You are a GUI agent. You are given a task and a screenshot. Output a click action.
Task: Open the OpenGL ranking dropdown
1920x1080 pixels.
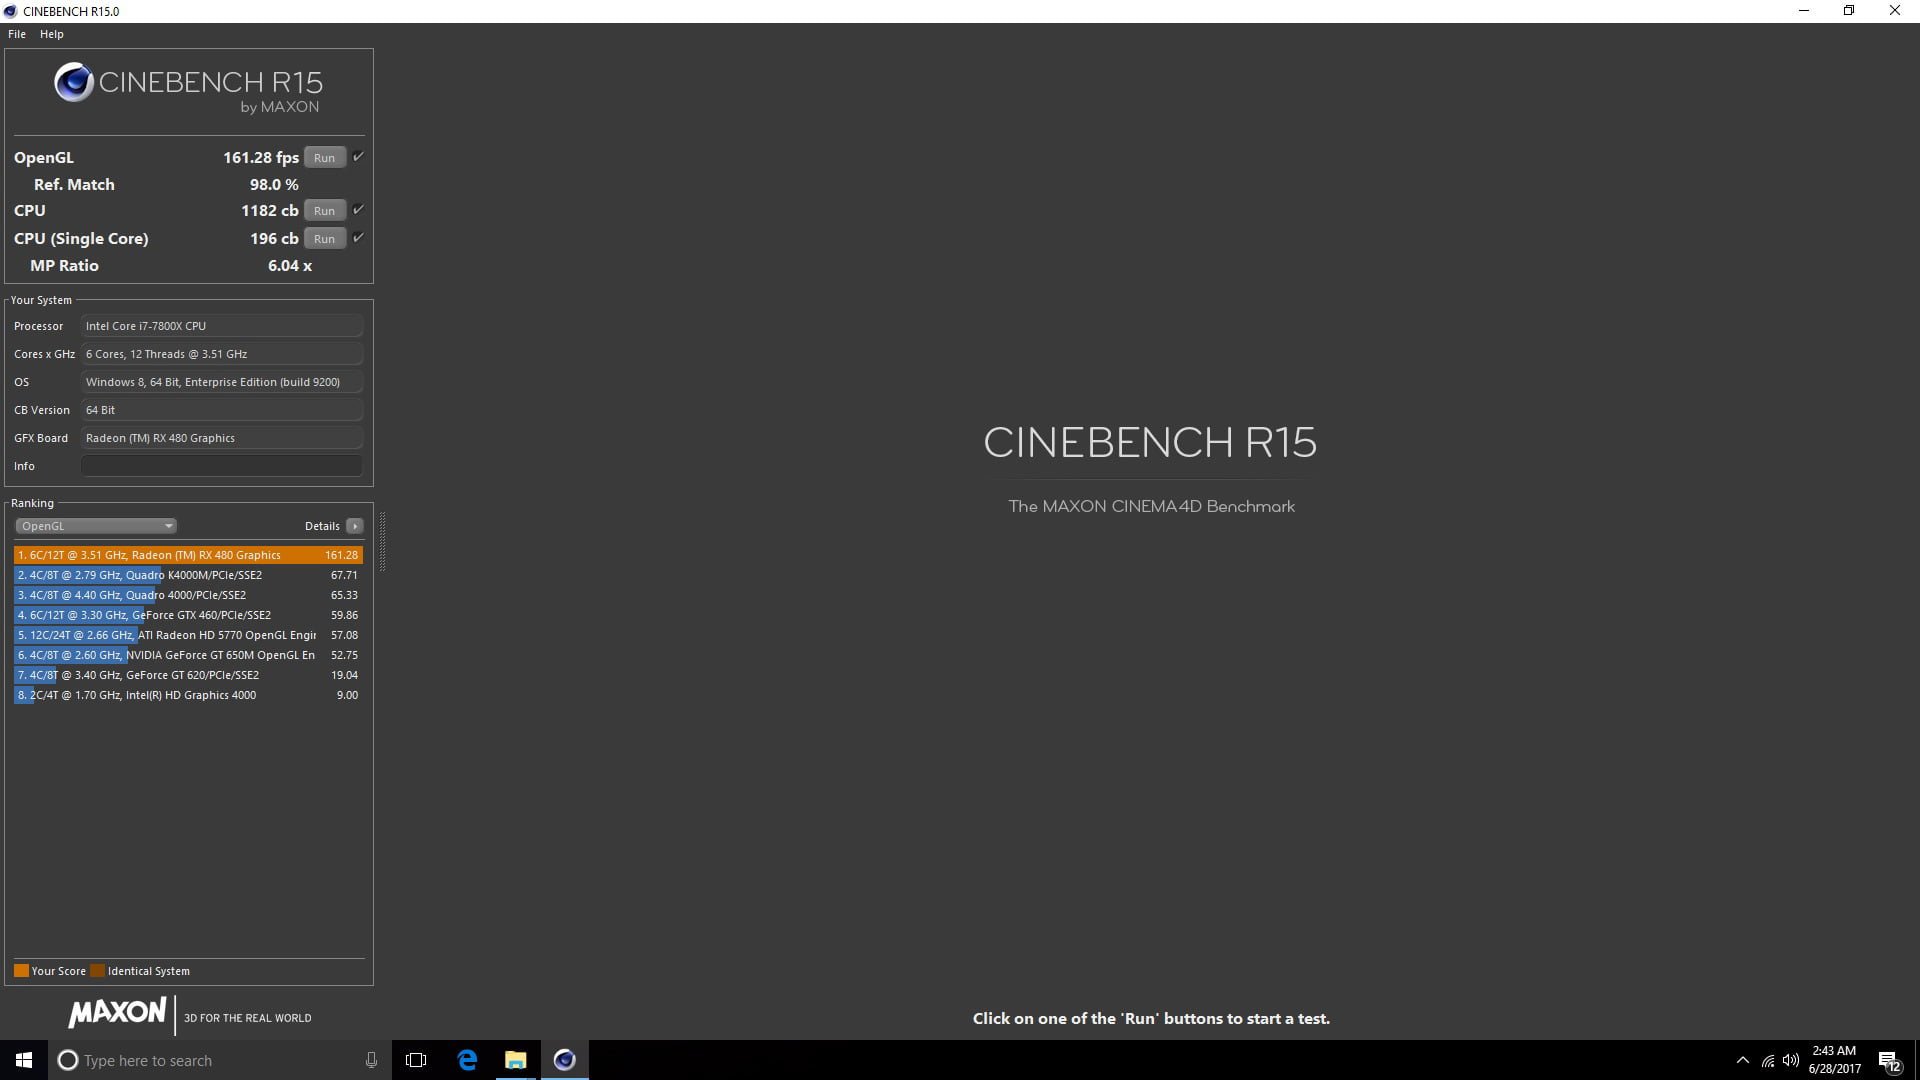pyautogui.click(x=96, y=526)
